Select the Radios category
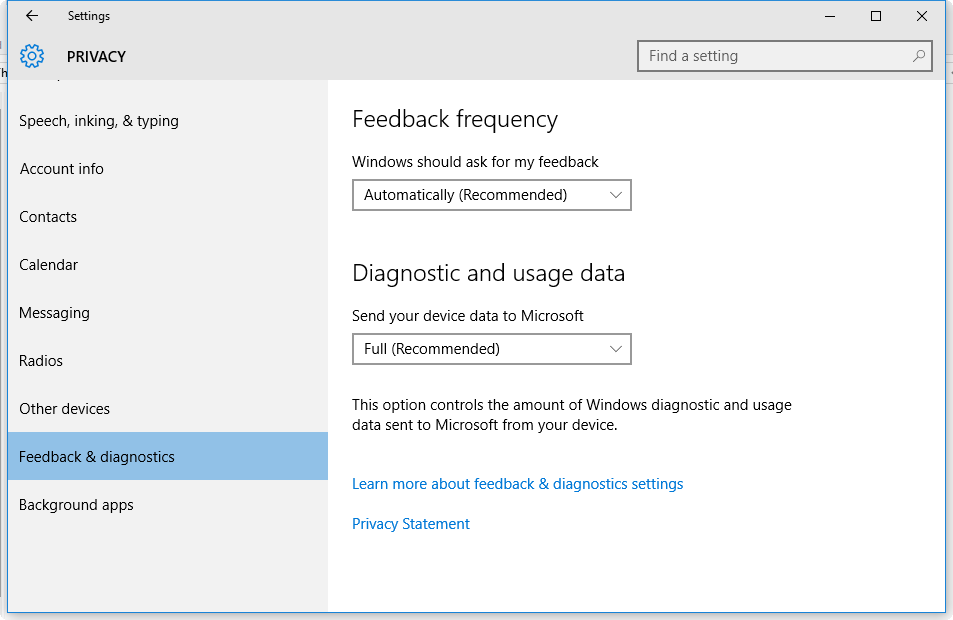 pos(41,361)
